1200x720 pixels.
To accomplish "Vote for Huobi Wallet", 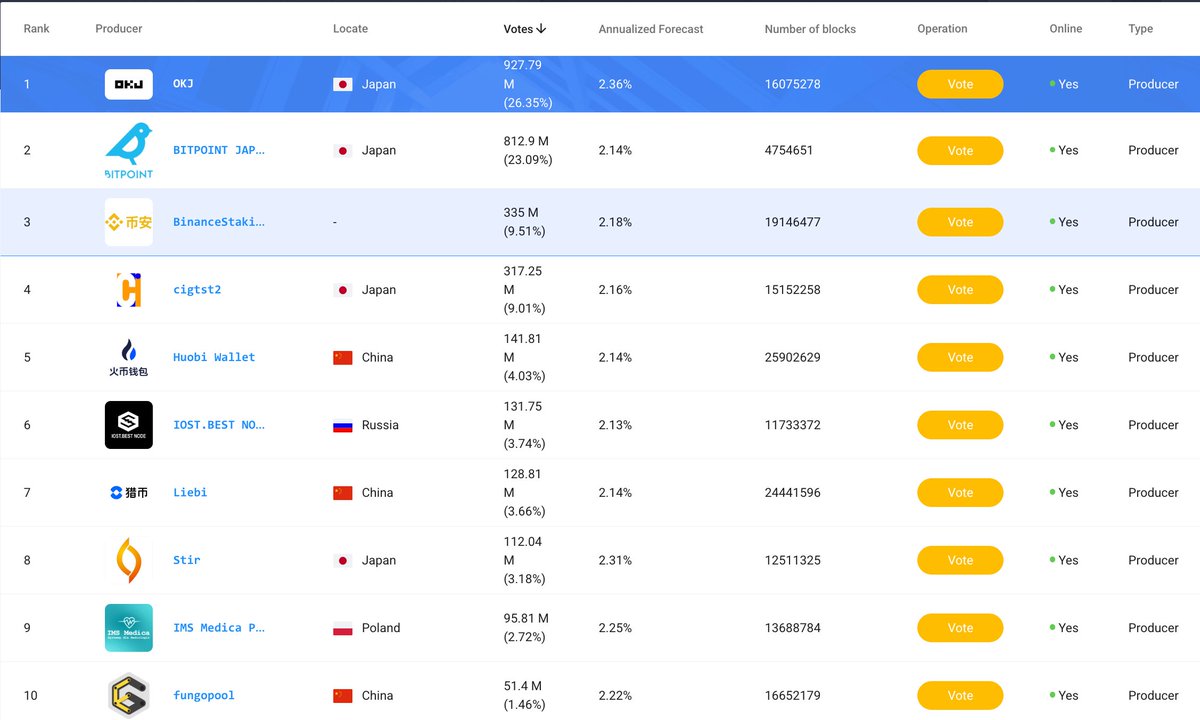I will [x=960, y=357].
